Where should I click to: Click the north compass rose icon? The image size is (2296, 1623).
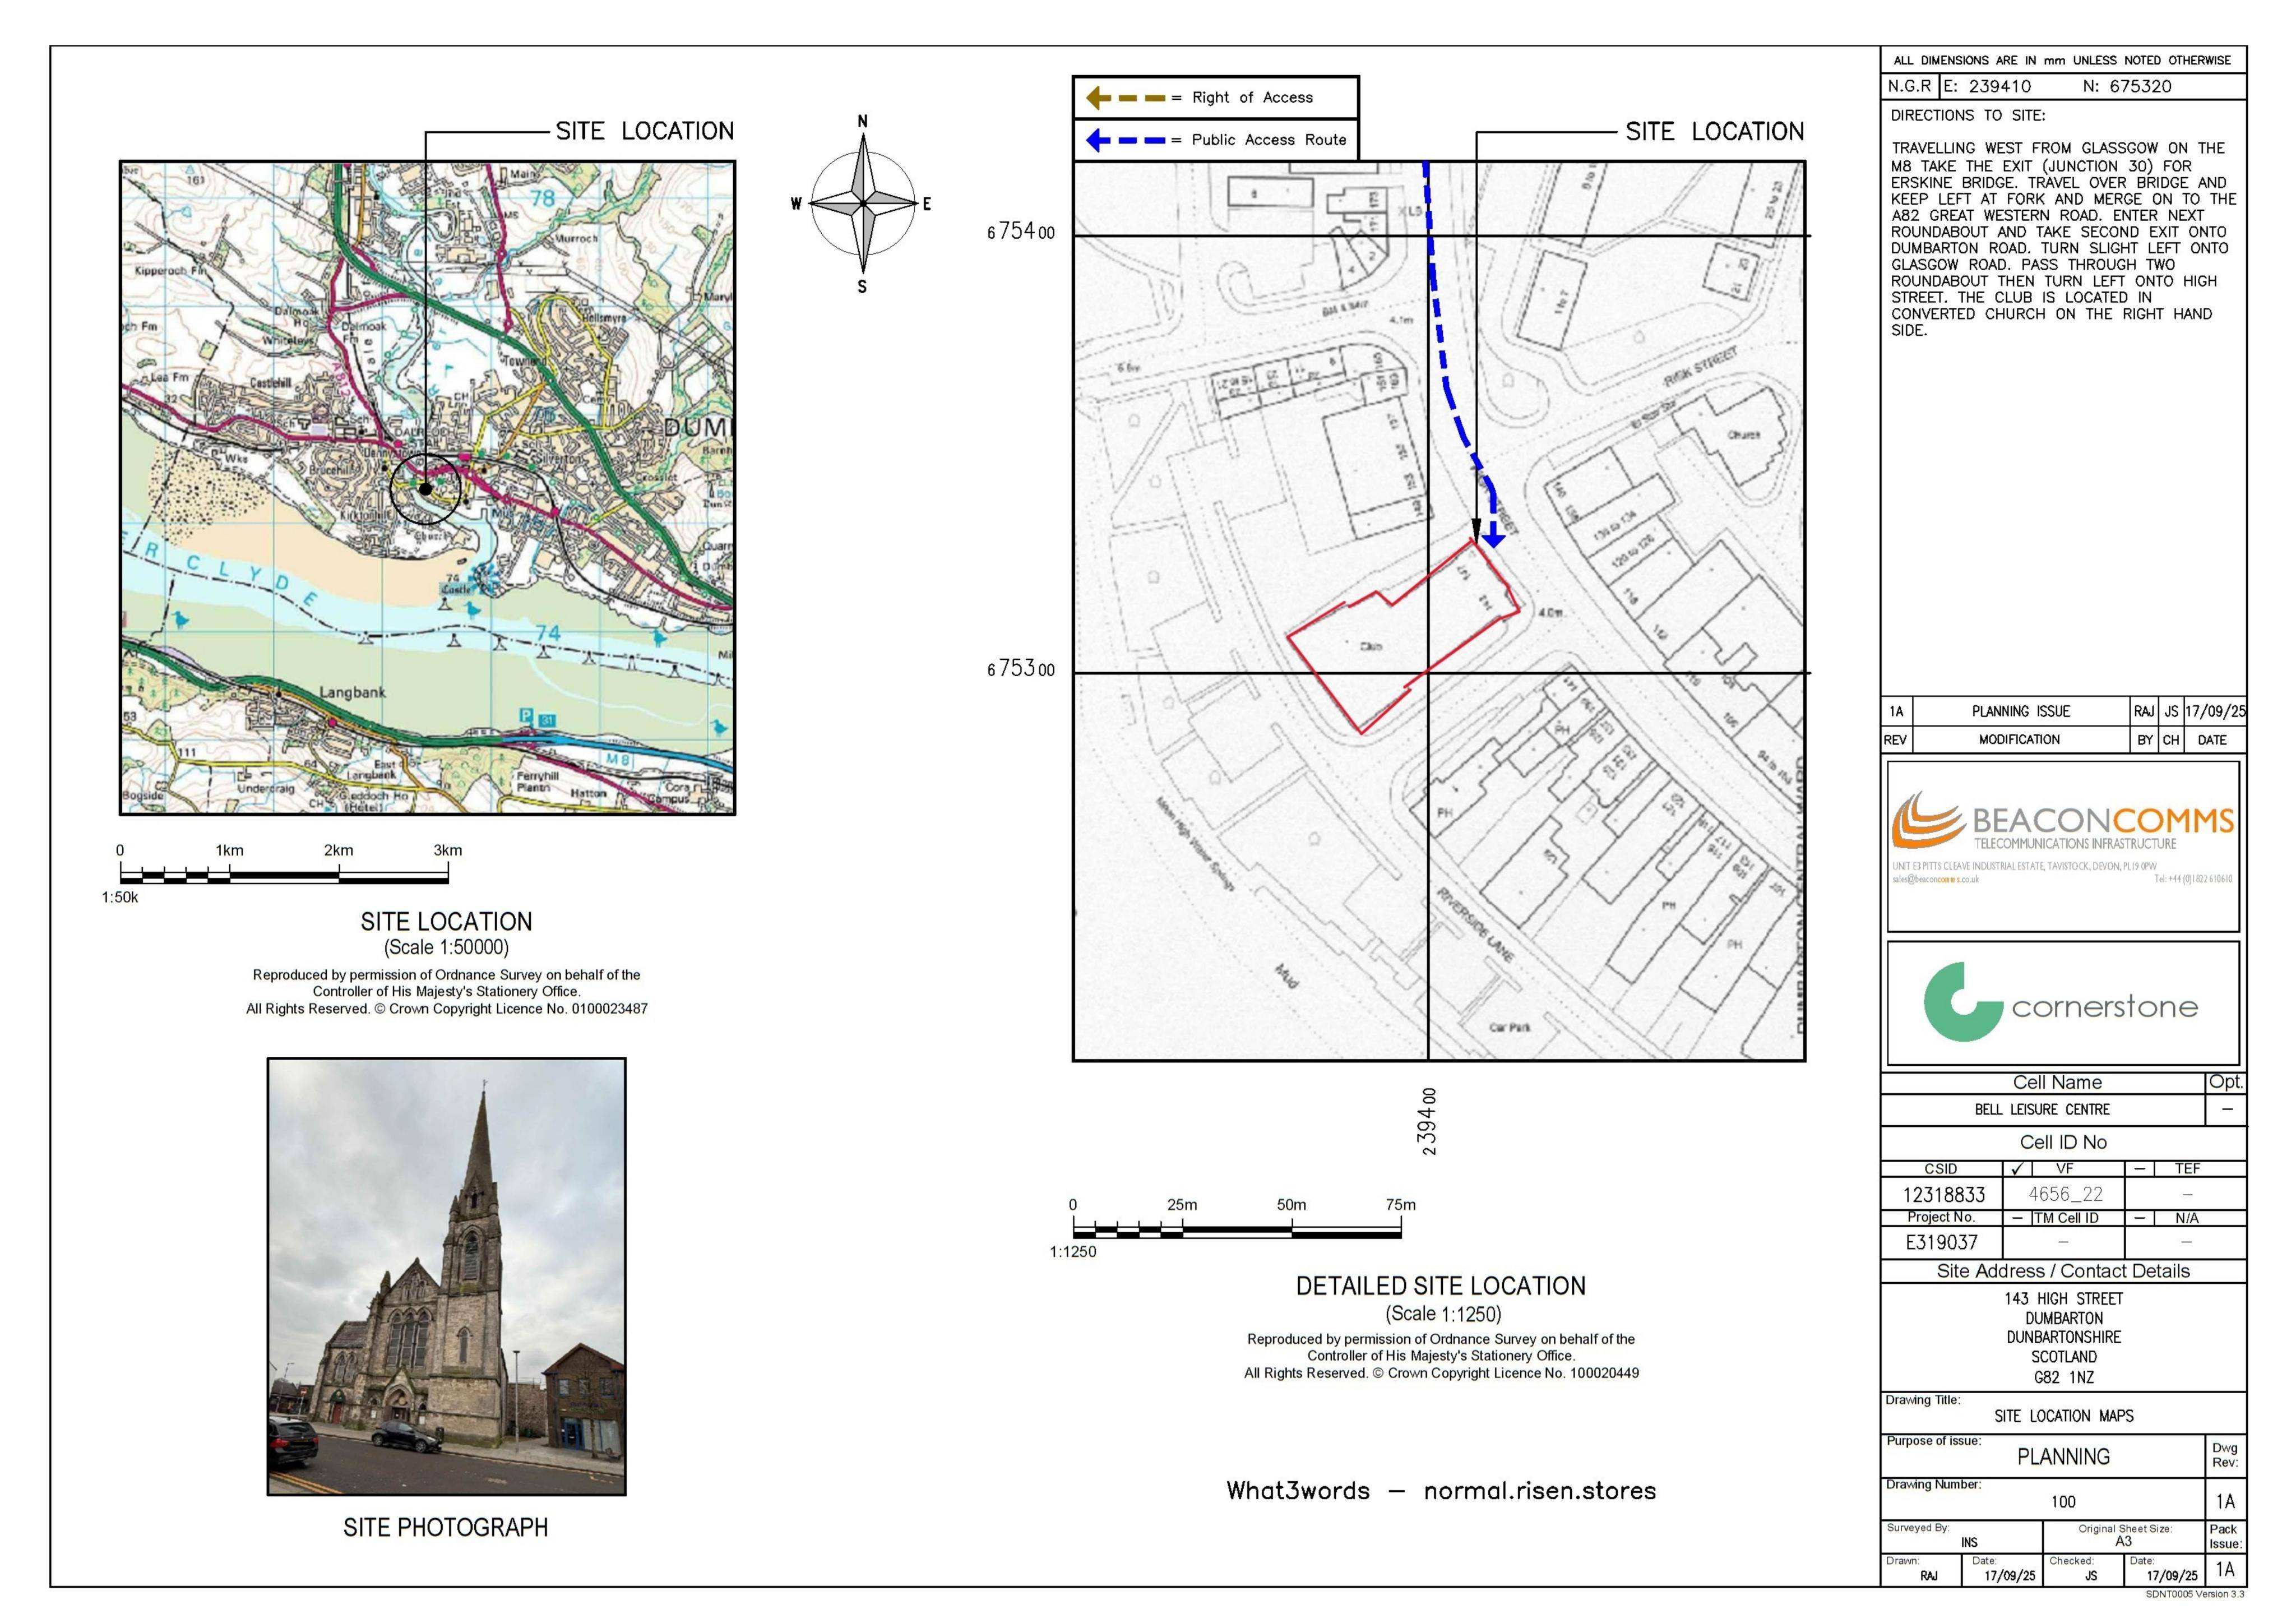[x=863, y=204]
